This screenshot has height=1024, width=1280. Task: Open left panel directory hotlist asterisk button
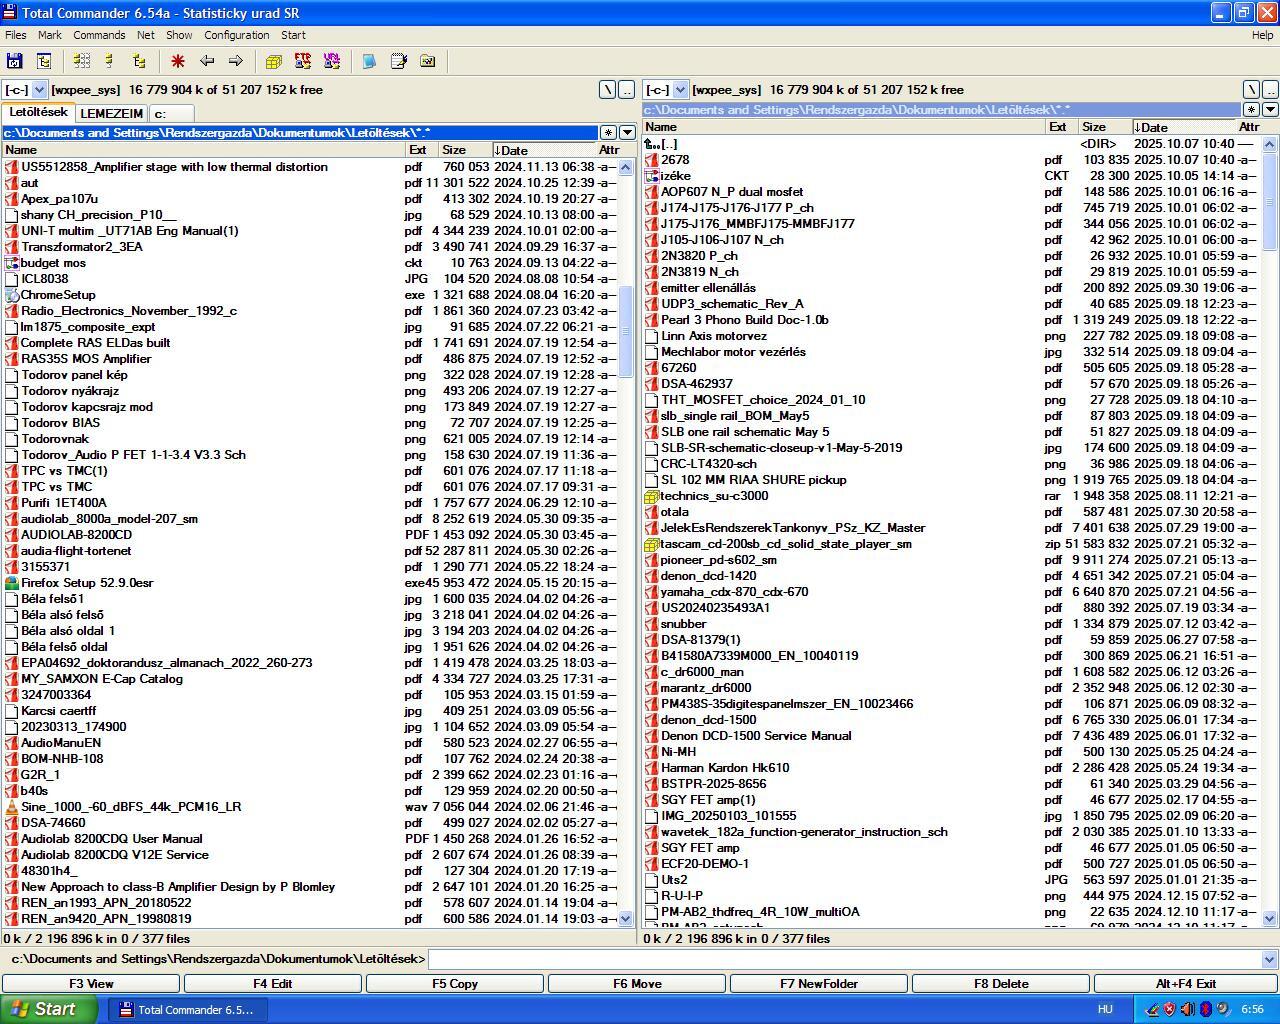[x=608, y=133]
